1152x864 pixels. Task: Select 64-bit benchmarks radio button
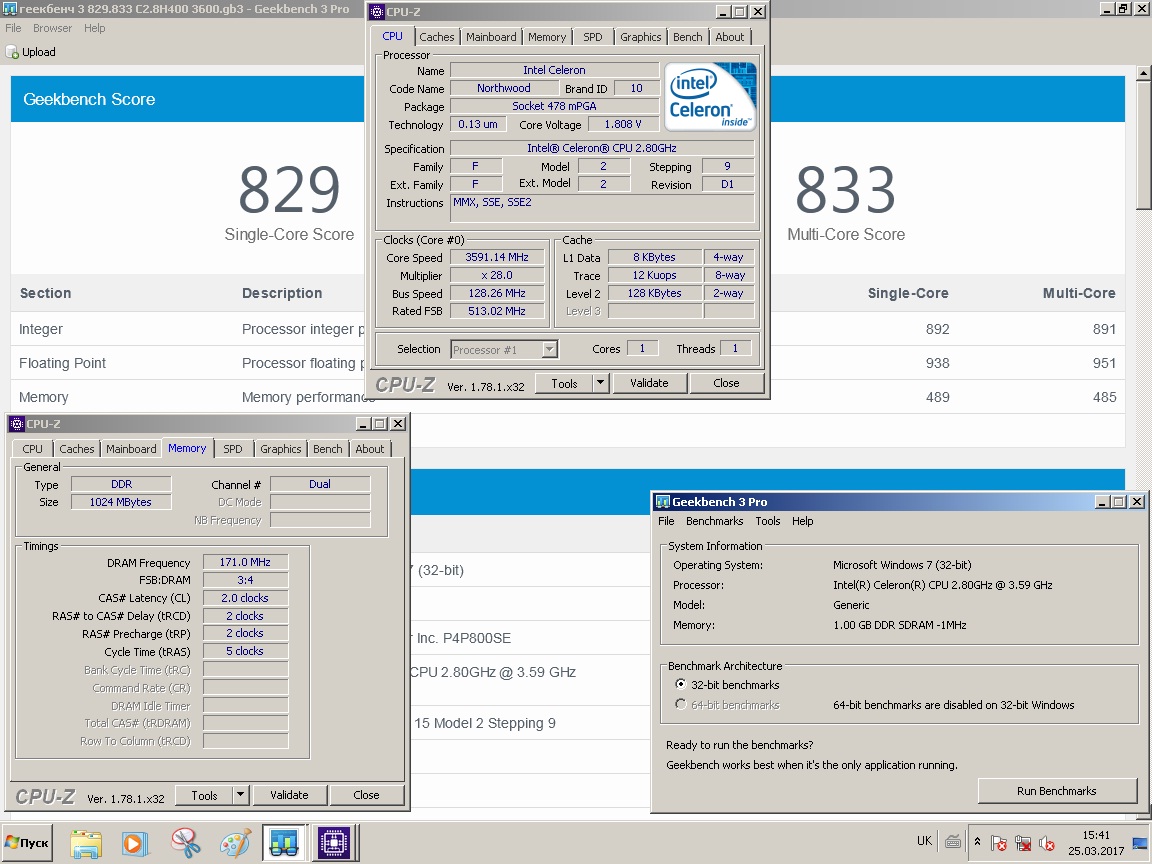coord(680,705)
